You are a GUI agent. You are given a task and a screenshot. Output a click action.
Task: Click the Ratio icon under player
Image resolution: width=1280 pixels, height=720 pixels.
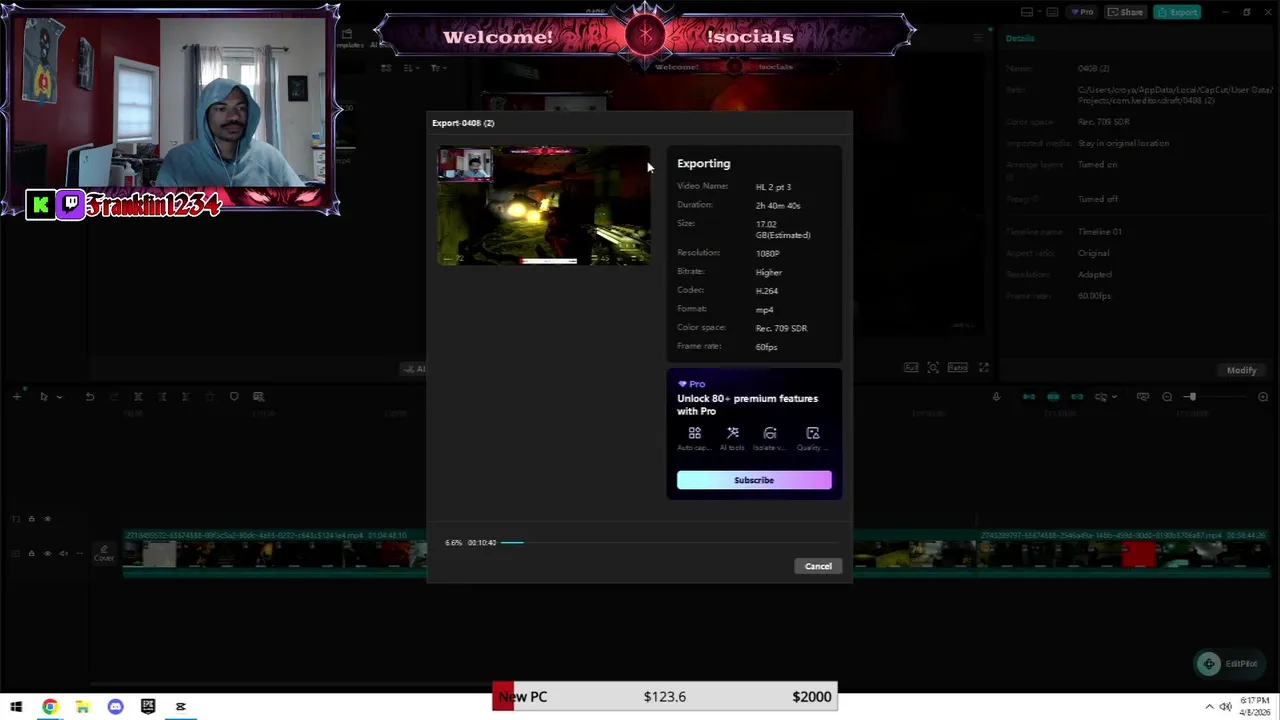click(957, 368)
